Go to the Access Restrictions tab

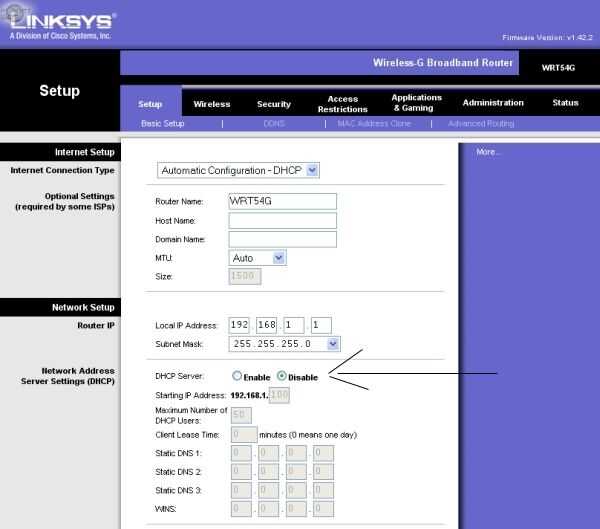(x=342, y=104)
